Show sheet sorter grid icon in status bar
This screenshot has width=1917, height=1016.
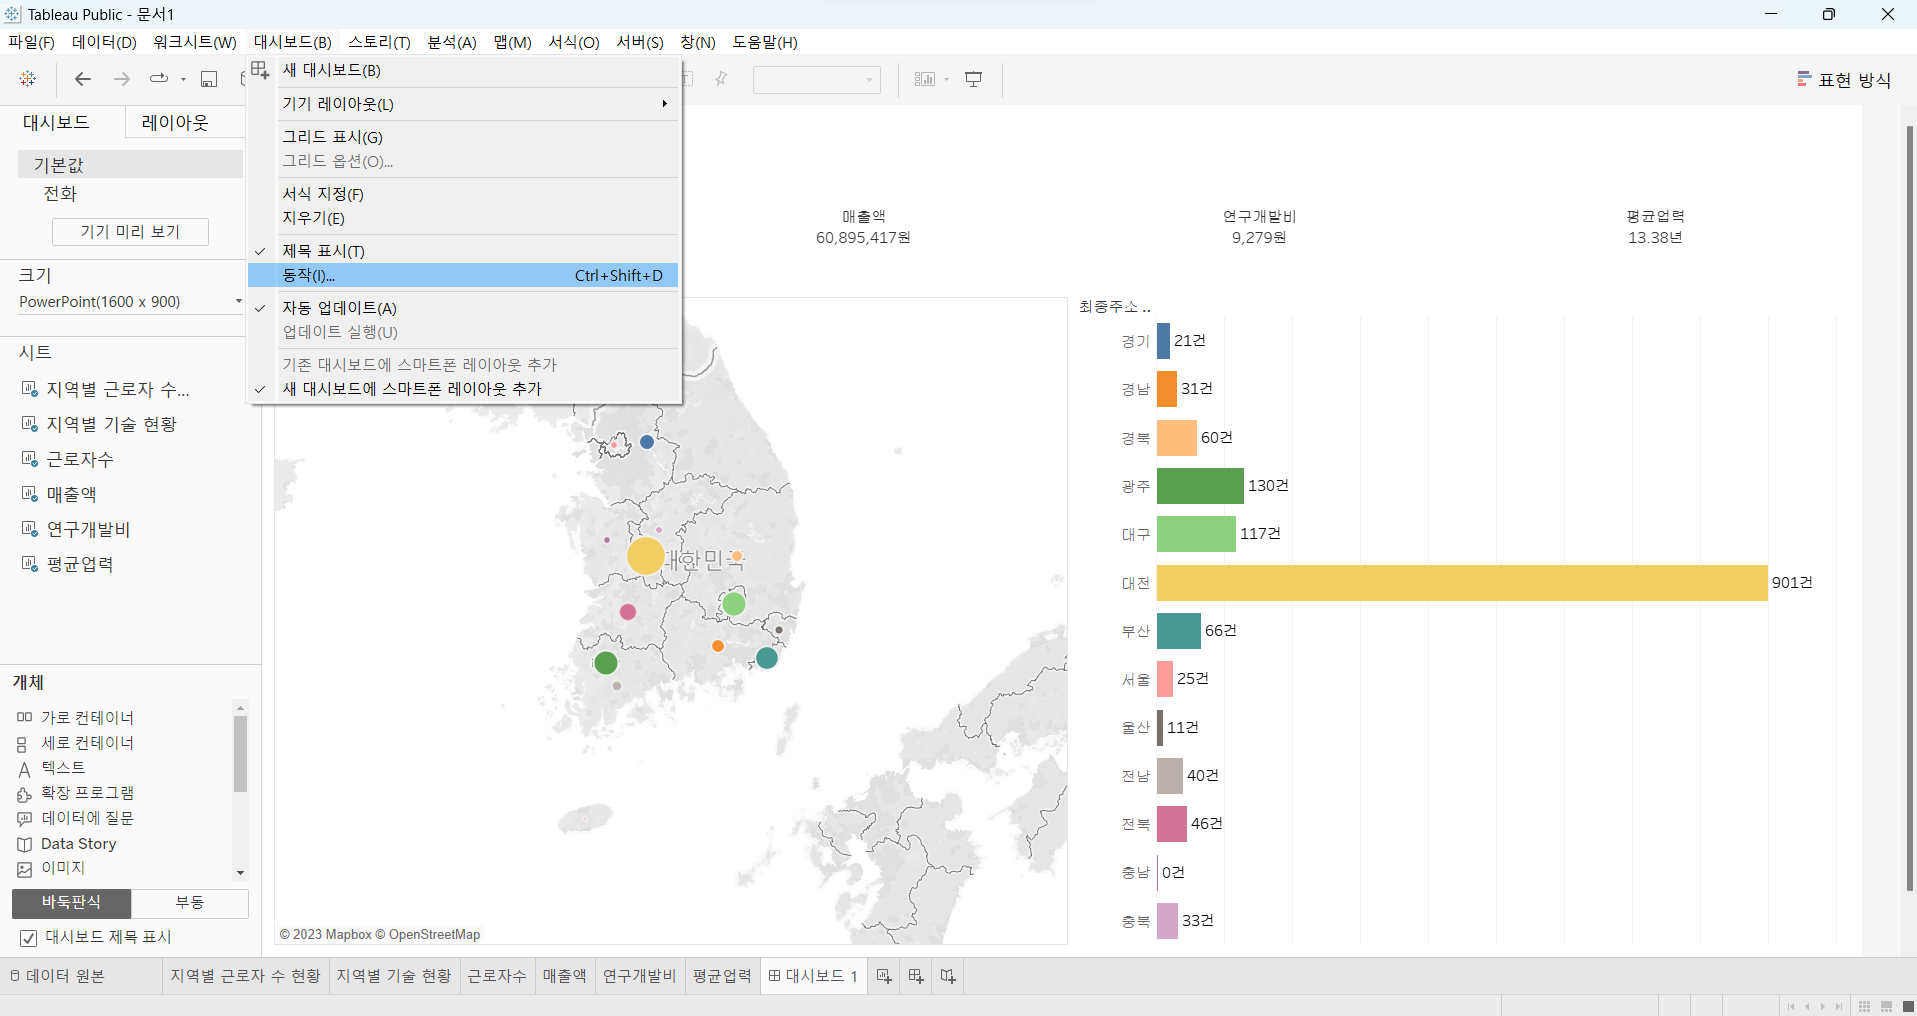pos(1864,1006)
